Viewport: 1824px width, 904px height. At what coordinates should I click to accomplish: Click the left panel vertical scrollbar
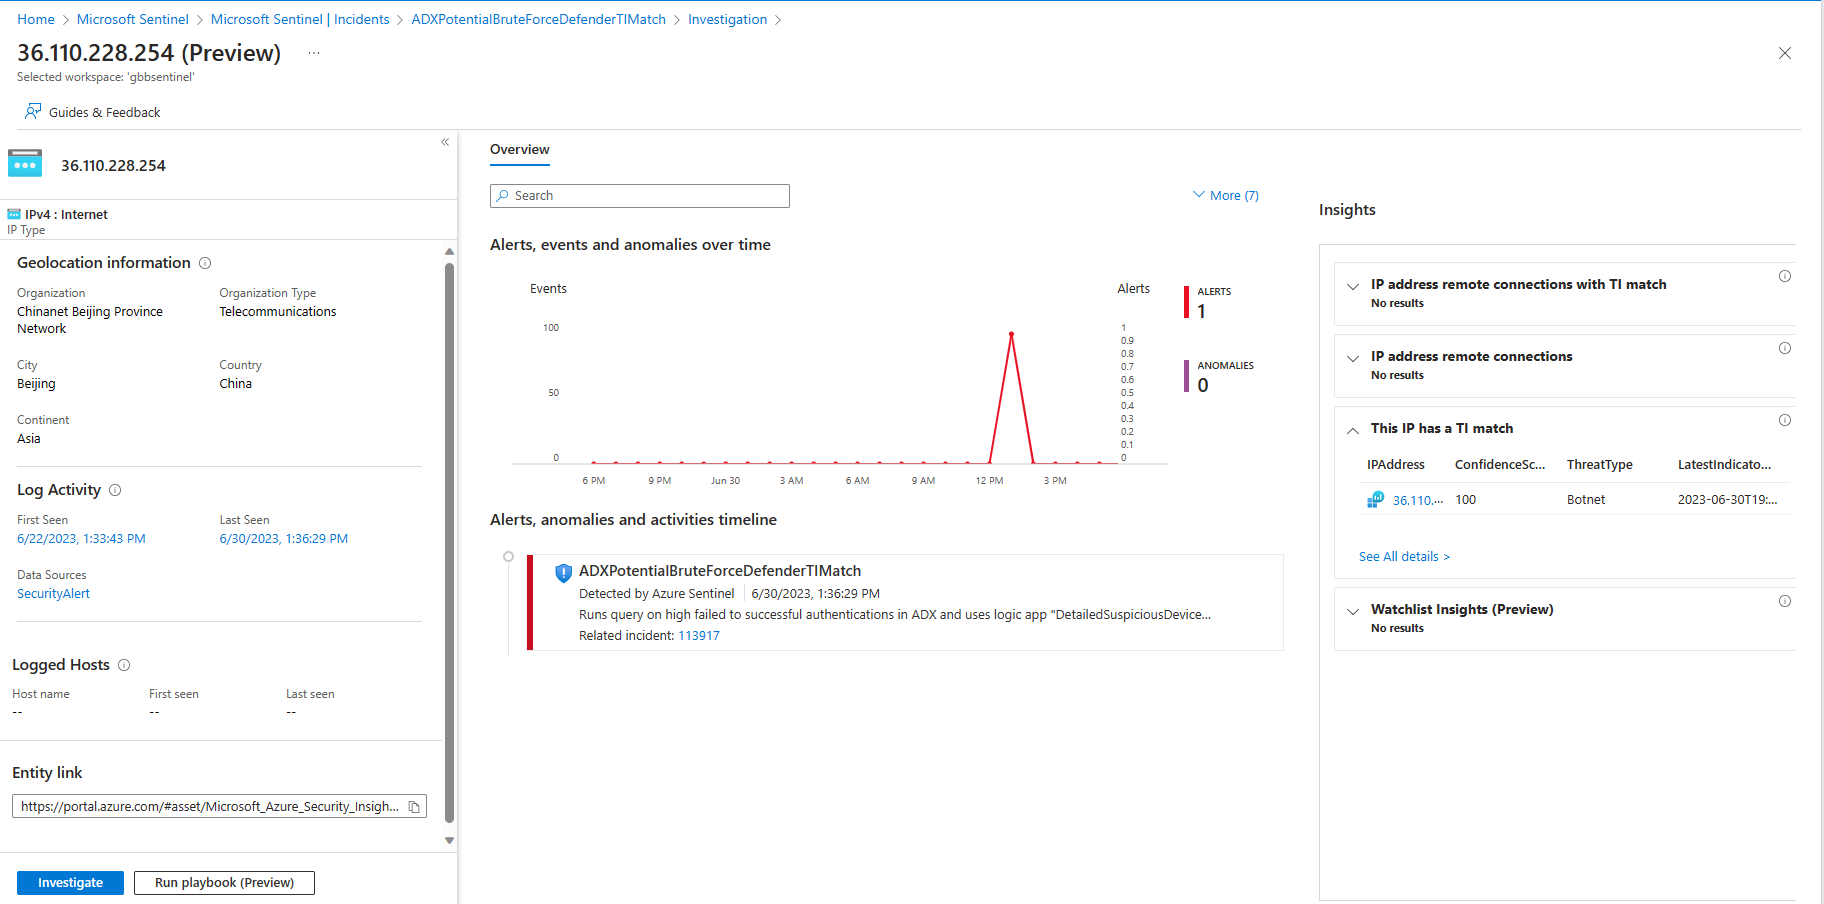click(449, 540)
